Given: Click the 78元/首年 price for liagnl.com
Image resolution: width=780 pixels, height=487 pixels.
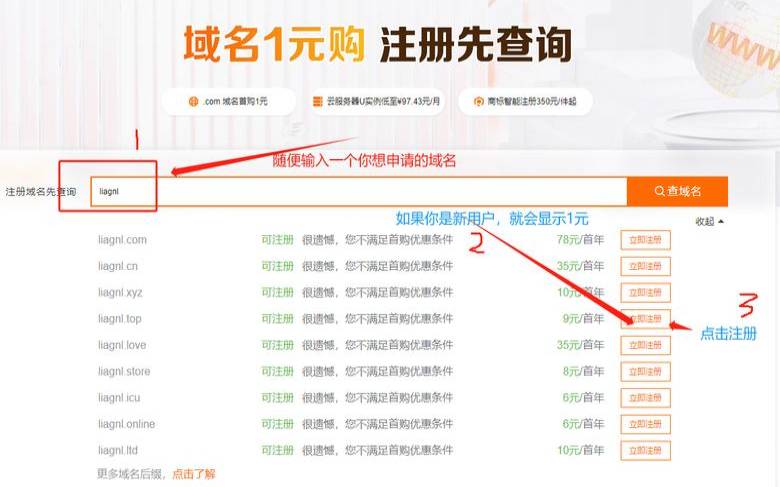Looking at the screenshot, I should (x=580, y=240).
